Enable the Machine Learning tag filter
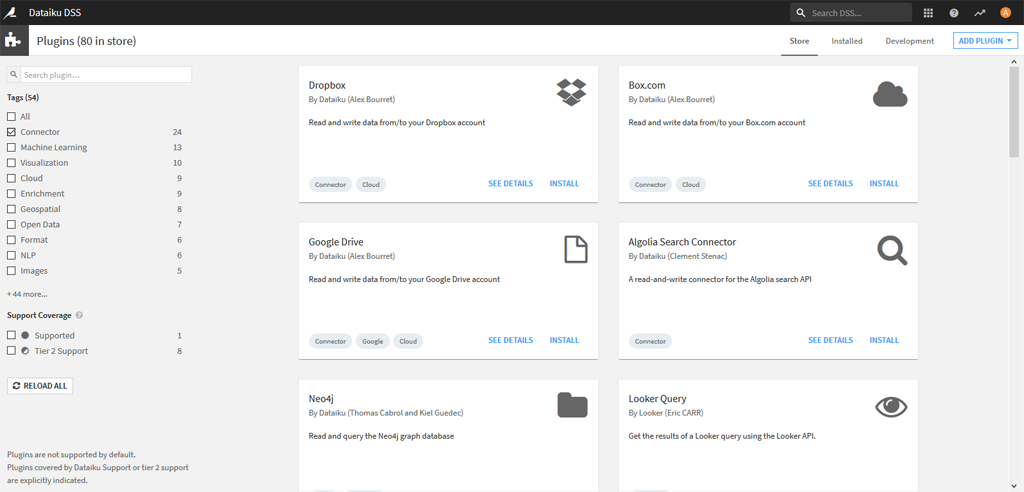Image resolution: width=1024 pixels, height=492 pixels. click(11, 148)
